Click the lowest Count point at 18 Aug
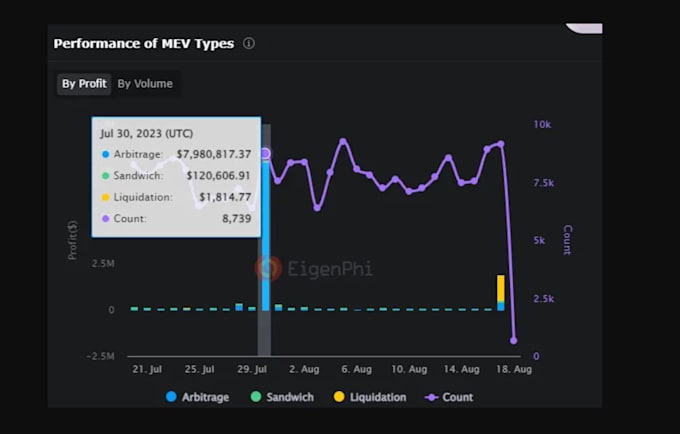Image resolution: width=680 pixels, height=434 pixels. pos(514,340)
